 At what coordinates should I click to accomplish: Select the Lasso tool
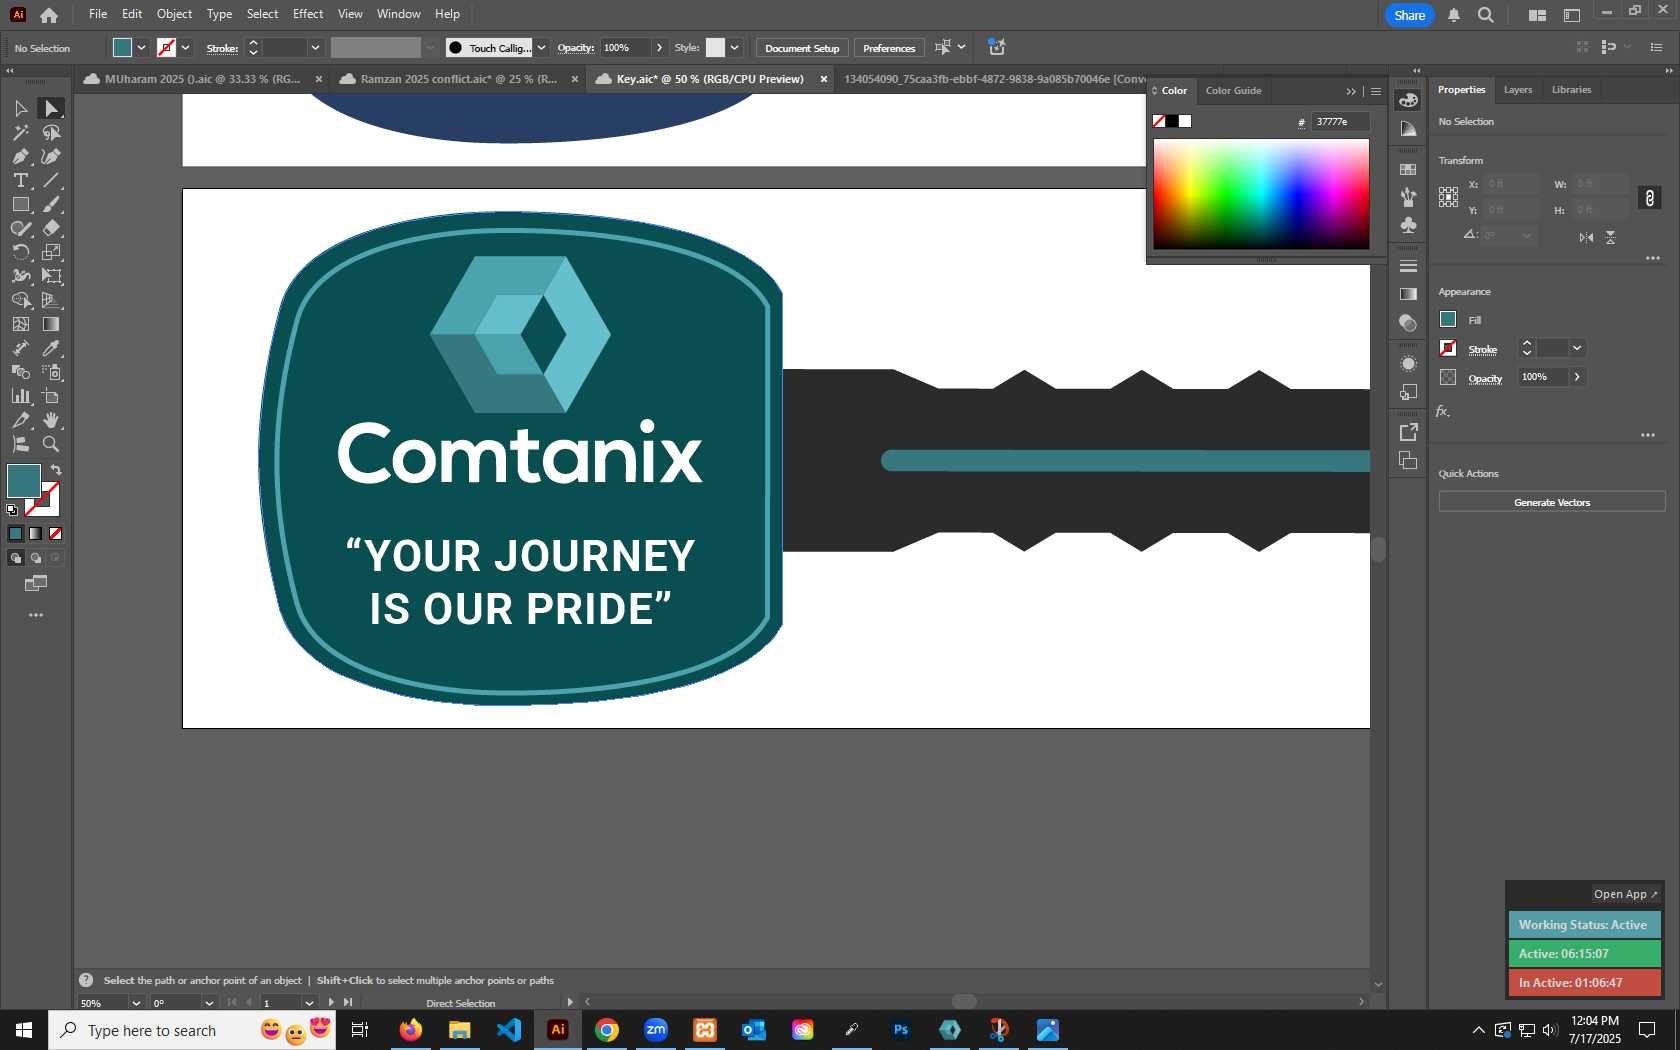click(51, 132)
